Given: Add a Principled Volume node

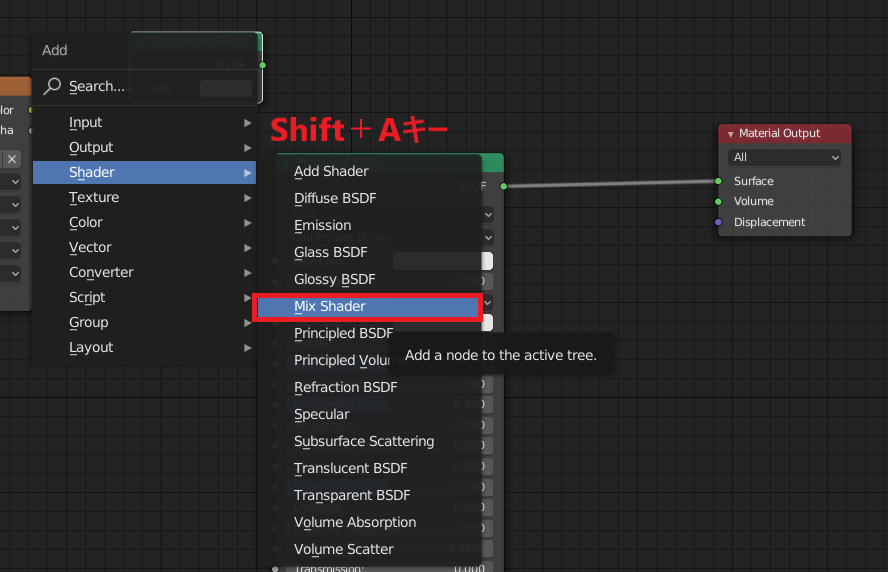Looking at the screenshot, I should coord(331,360).
